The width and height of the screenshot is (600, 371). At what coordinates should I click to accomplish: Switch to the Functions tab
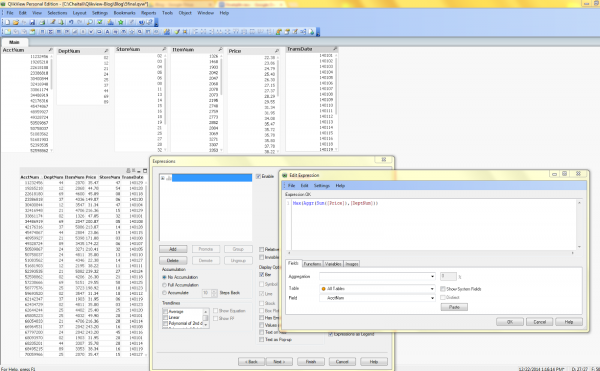(312, 264)
